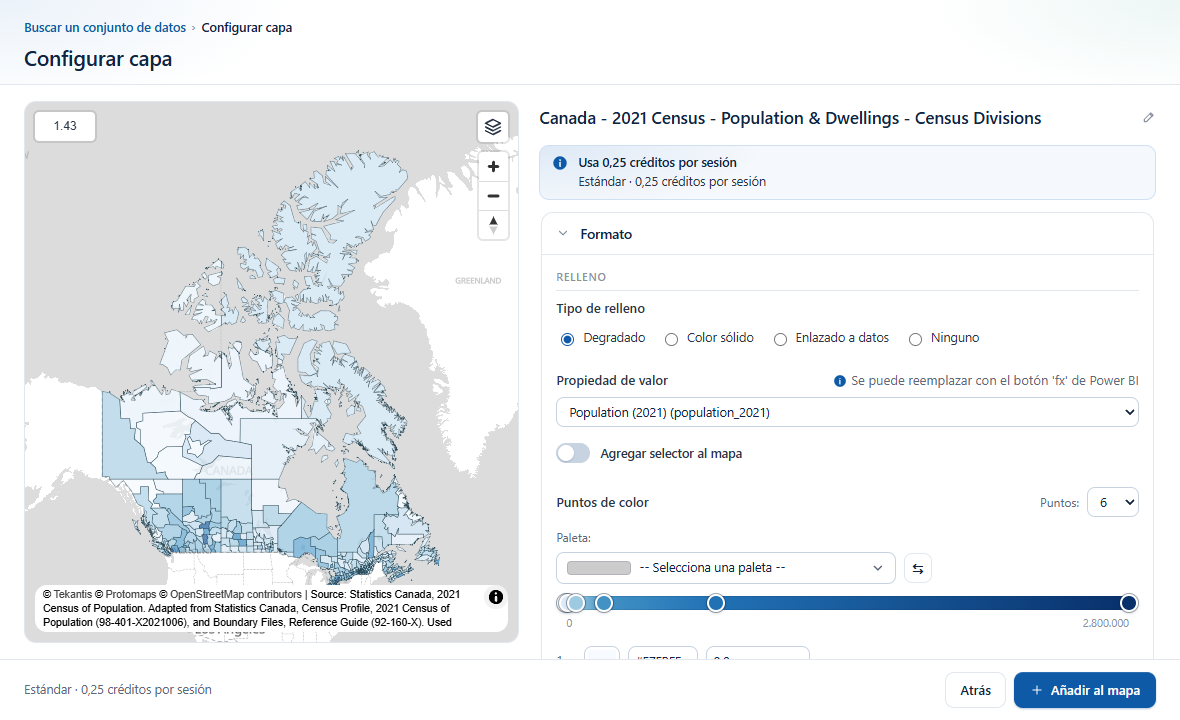This screenshot has height=720, width=1180.
Task: Open the Selecciona una paleta dropdown
Action: tap(725, 568)
